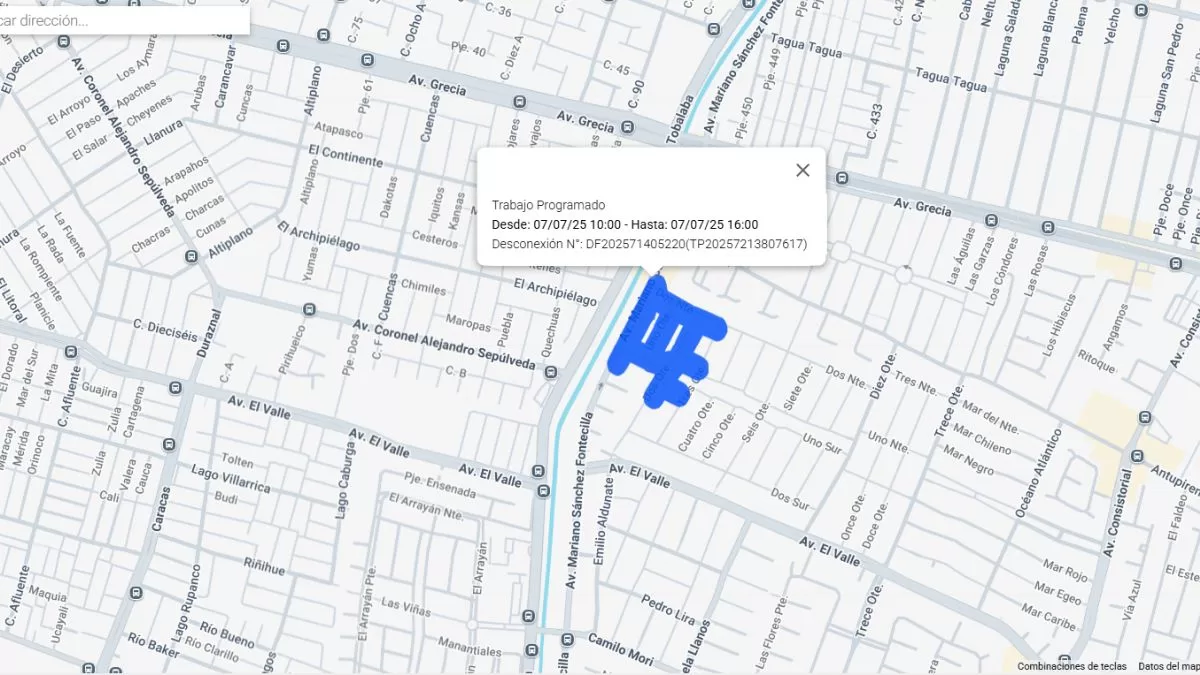1200x675 pixels.
Task: Click the Tagua Tagua street label
Action: pos(950,79)
